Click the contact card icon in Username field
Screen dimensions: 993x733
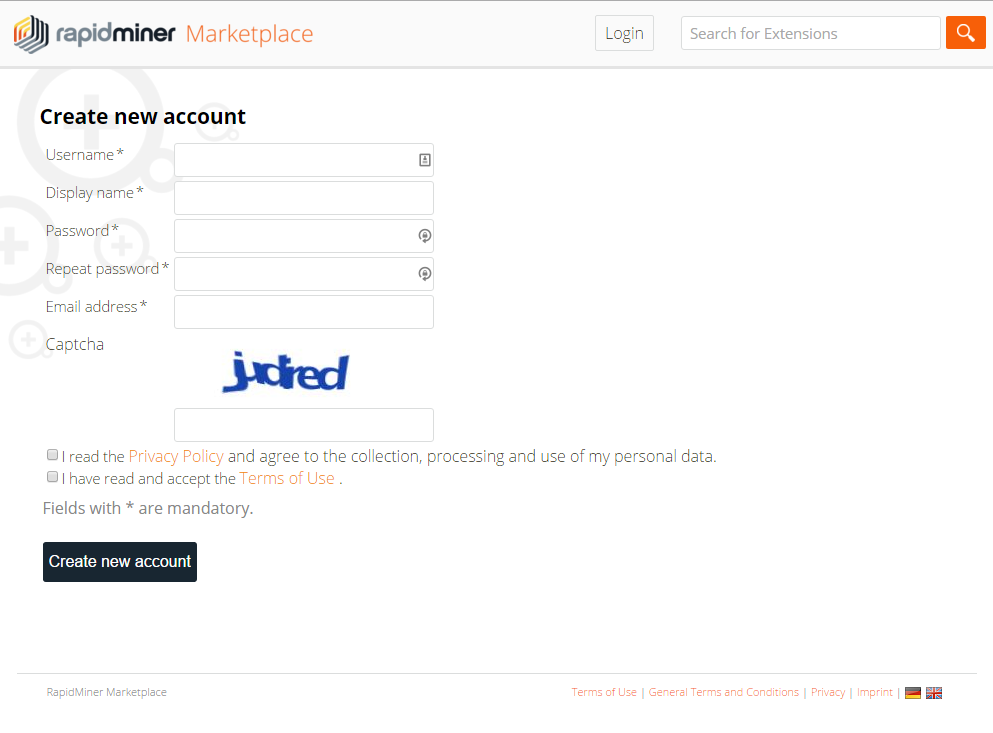tap(424, 159)
